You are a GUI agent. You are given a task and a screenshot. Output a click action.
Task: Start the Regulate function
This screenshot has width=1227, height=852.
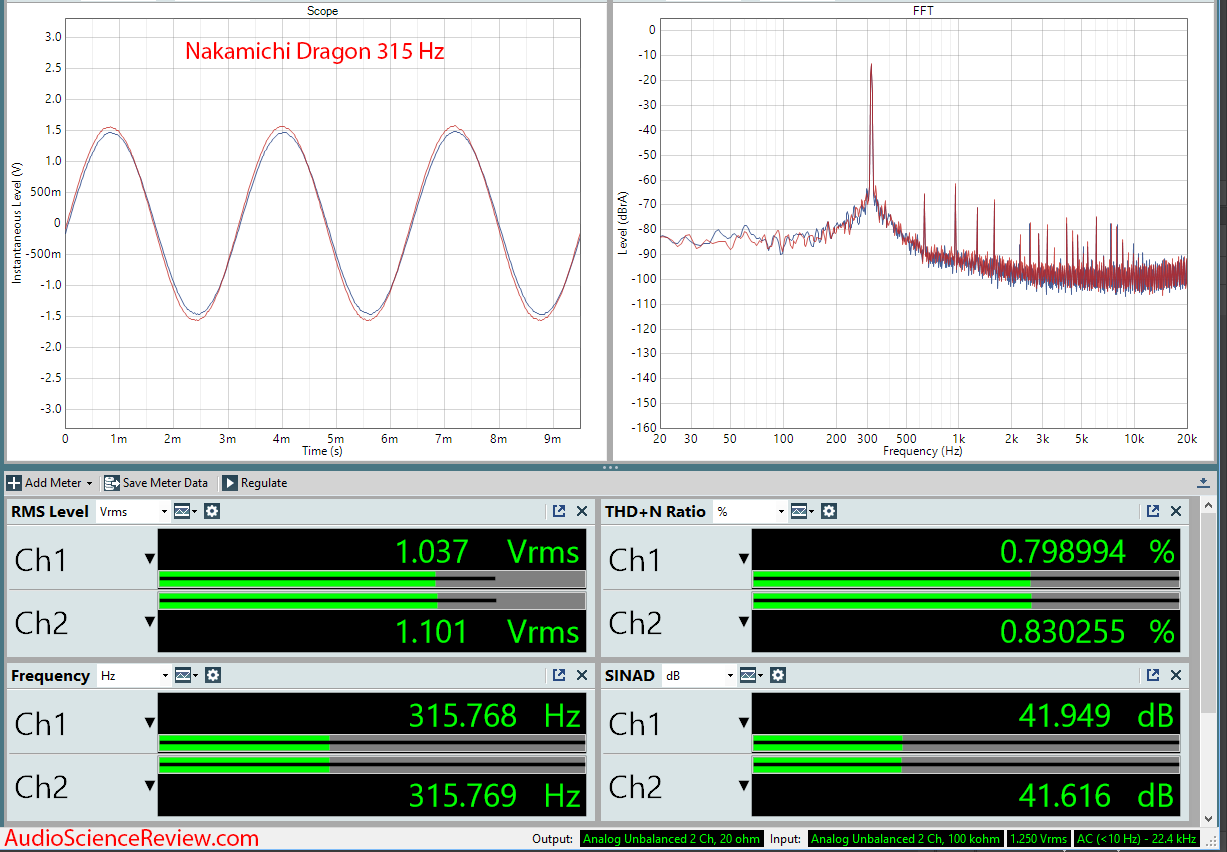255,482
